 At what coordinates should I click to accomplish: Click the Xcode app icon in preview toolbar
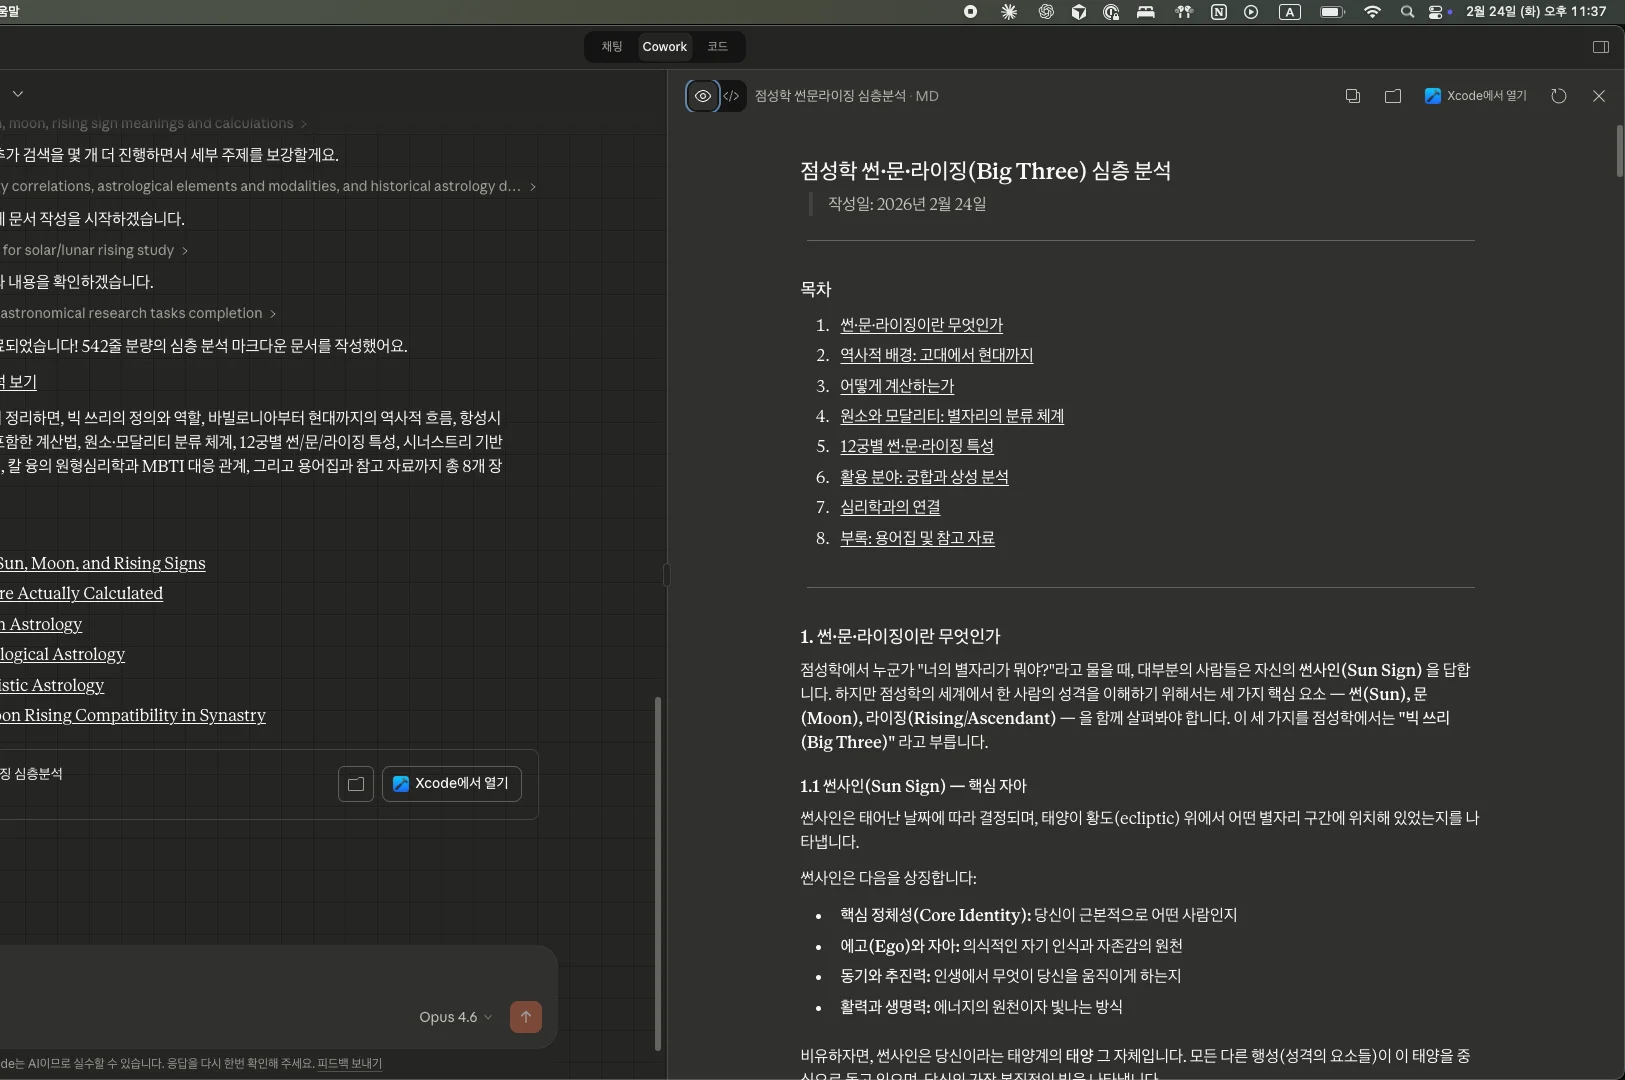(x=1433, y=96)
